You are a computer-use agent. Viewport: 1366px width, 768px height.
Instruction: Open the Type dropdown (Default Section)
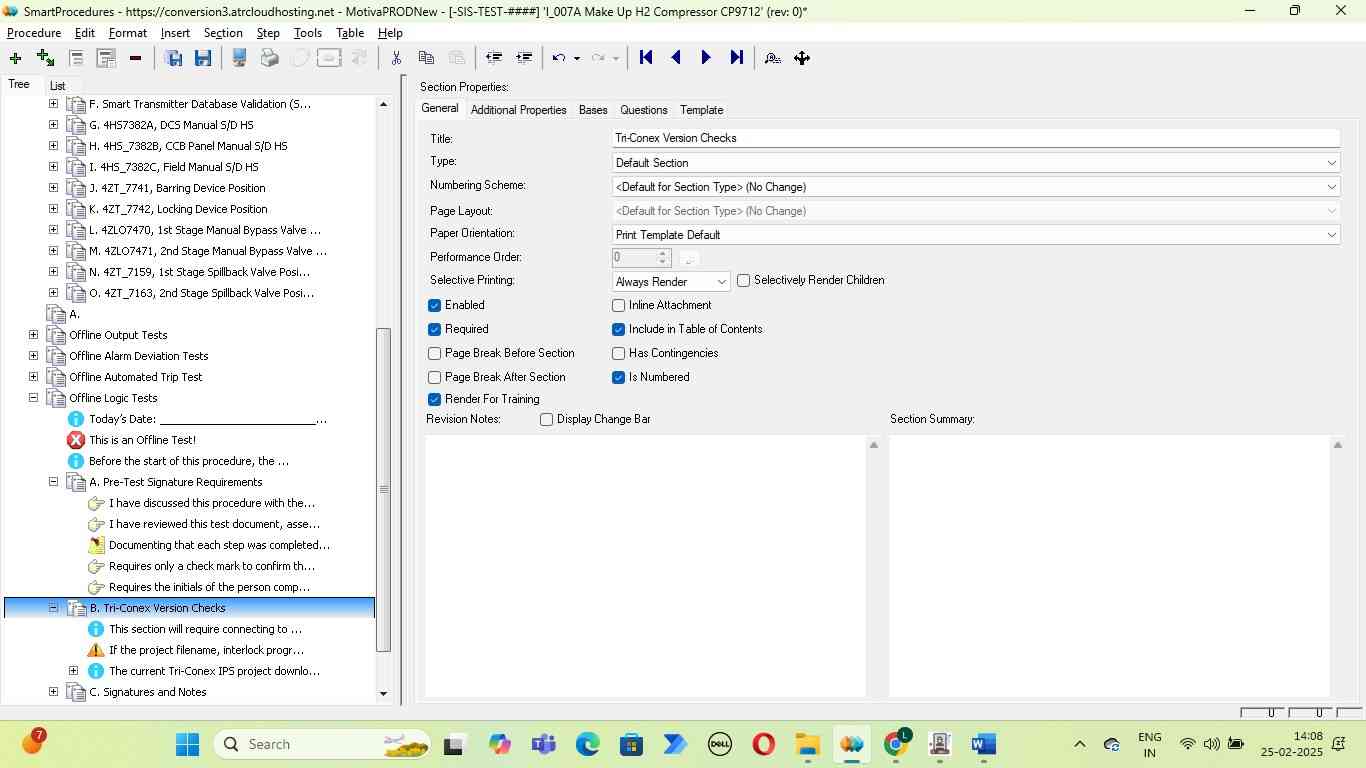[975, 163]
